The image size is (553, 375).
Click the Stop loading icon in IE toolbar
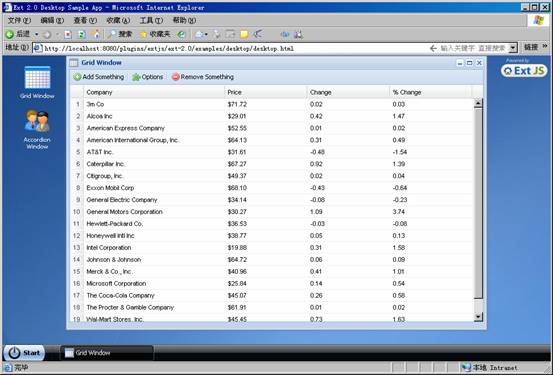tap(68, 34)
